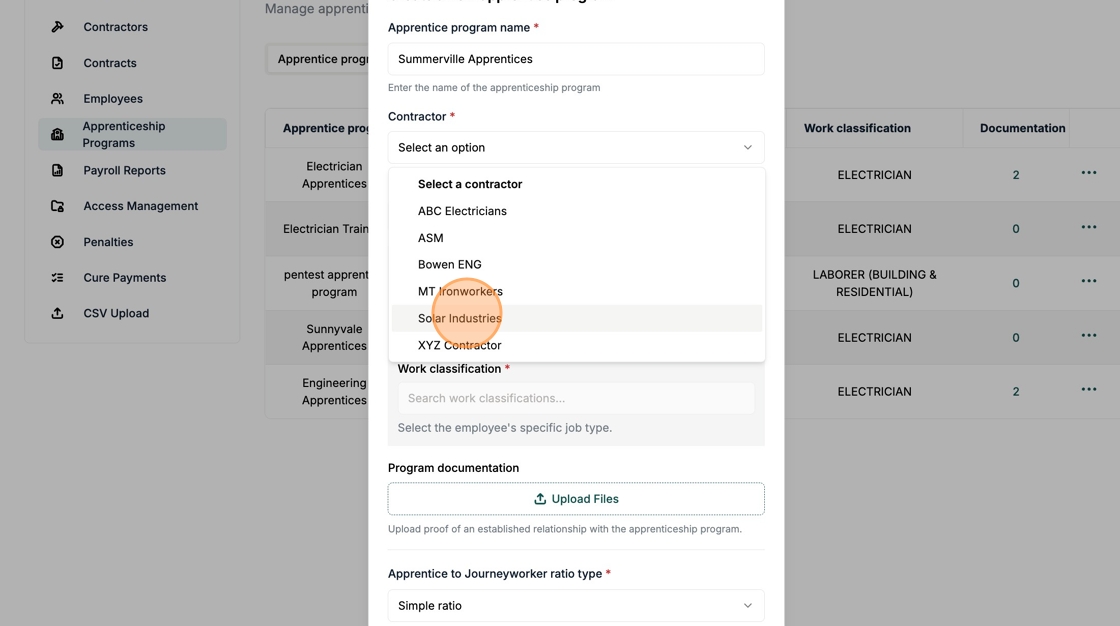Screen dimensions: 1120x626
Task: Click the CSV Upload arrow icon
Action: 57,313
